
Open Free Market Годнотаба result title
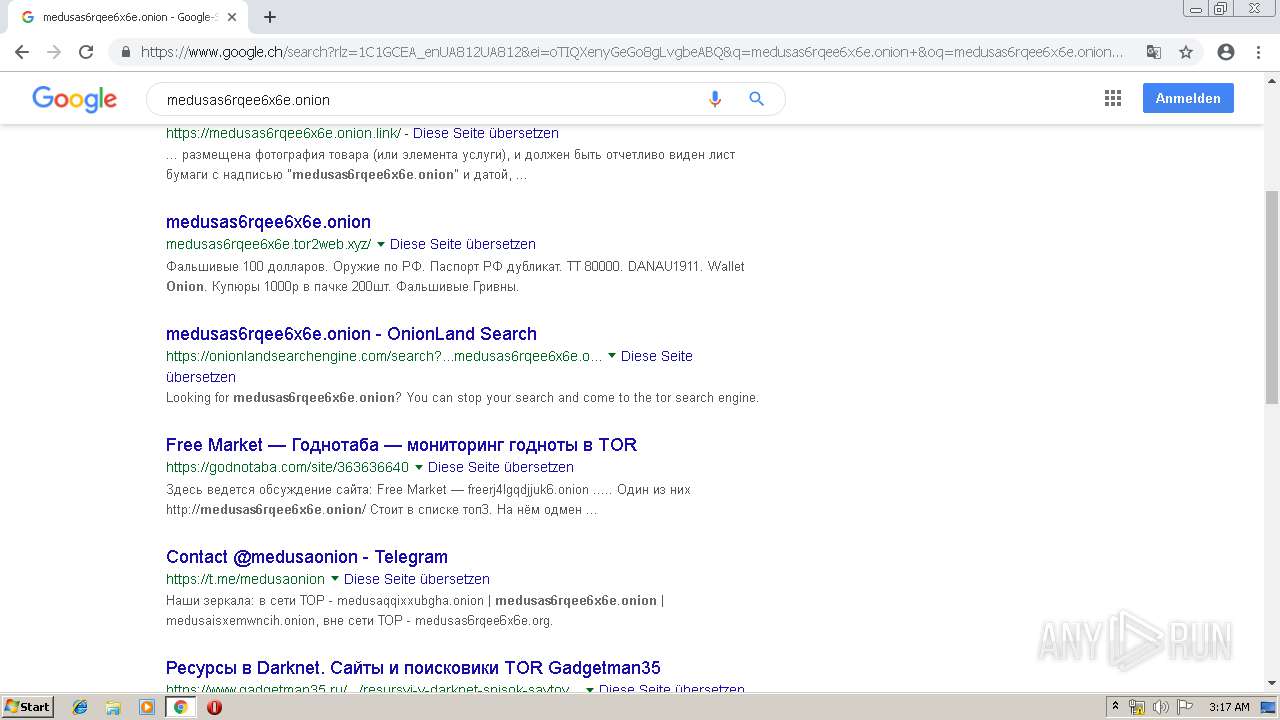(x=401, y=445)
